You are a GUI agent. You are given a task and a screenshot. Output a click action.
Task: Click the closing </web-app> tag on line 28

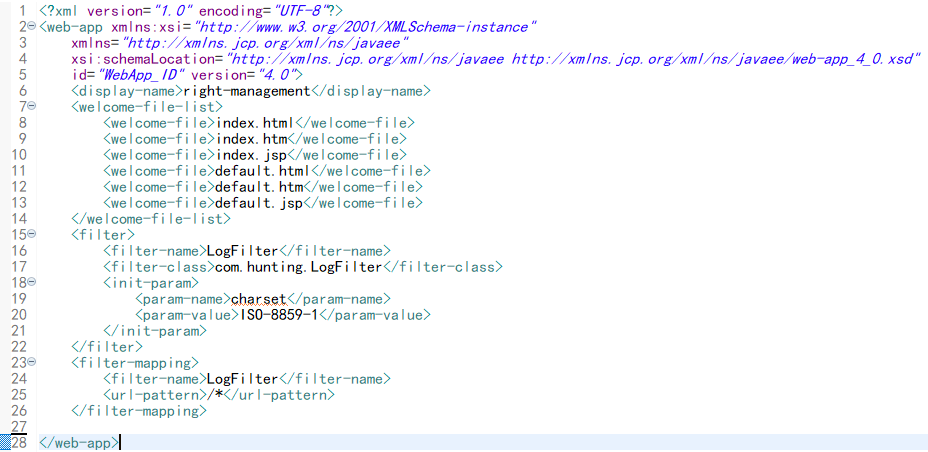(x=79, y=442)
